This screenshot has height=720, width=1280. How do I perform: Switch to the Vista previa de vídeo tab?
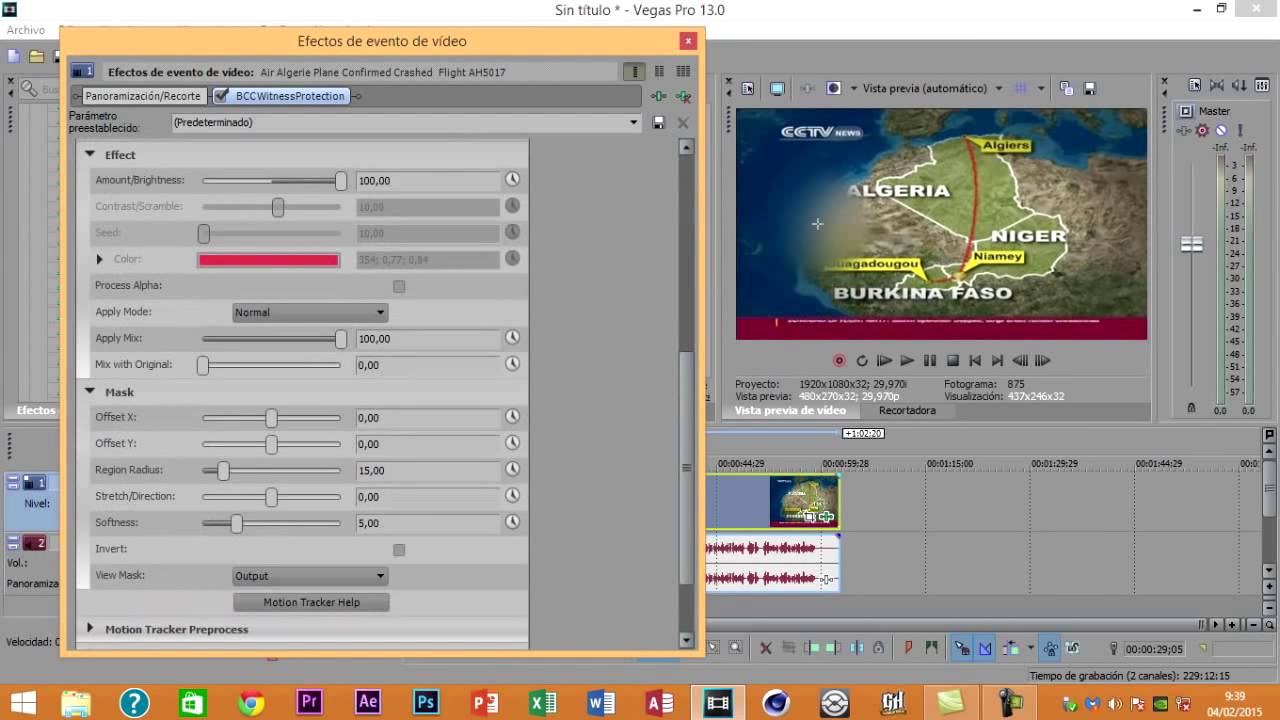pyautogui.click(x=790, y=411)
